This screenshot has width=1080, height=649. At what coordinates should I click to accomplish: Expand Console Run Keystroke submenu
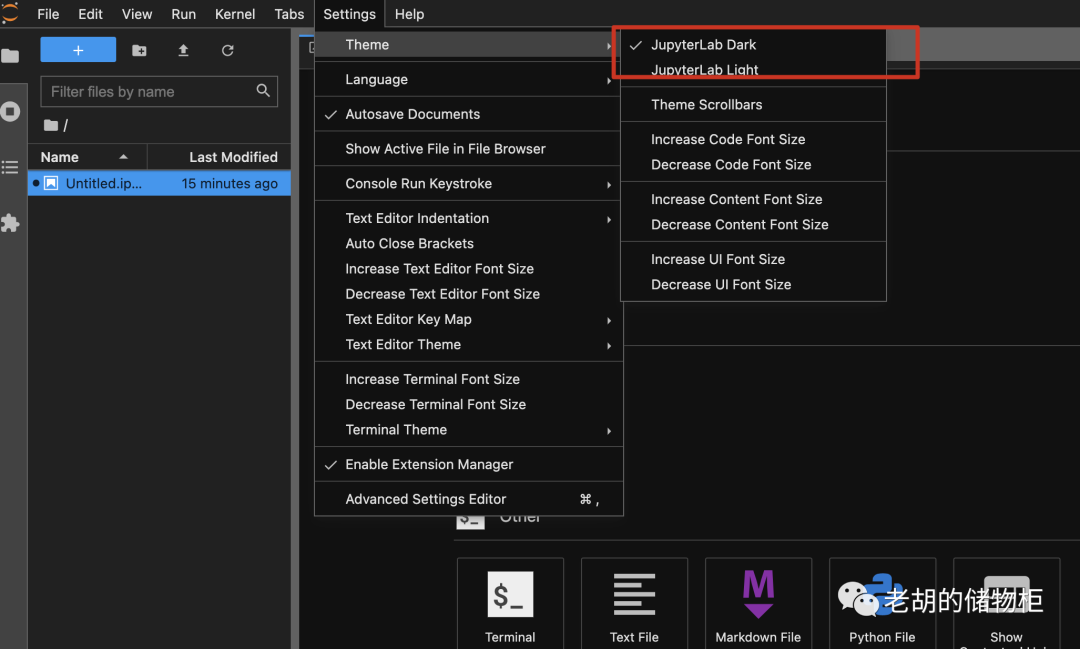pos(468,184)
